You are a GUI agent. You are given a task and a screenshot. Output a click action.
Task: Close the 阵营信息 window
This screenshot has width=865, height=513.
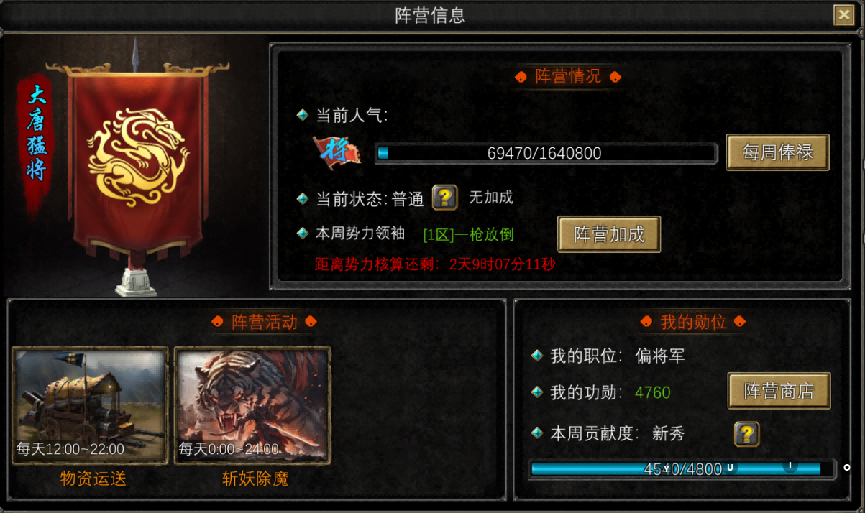(843, 15)
